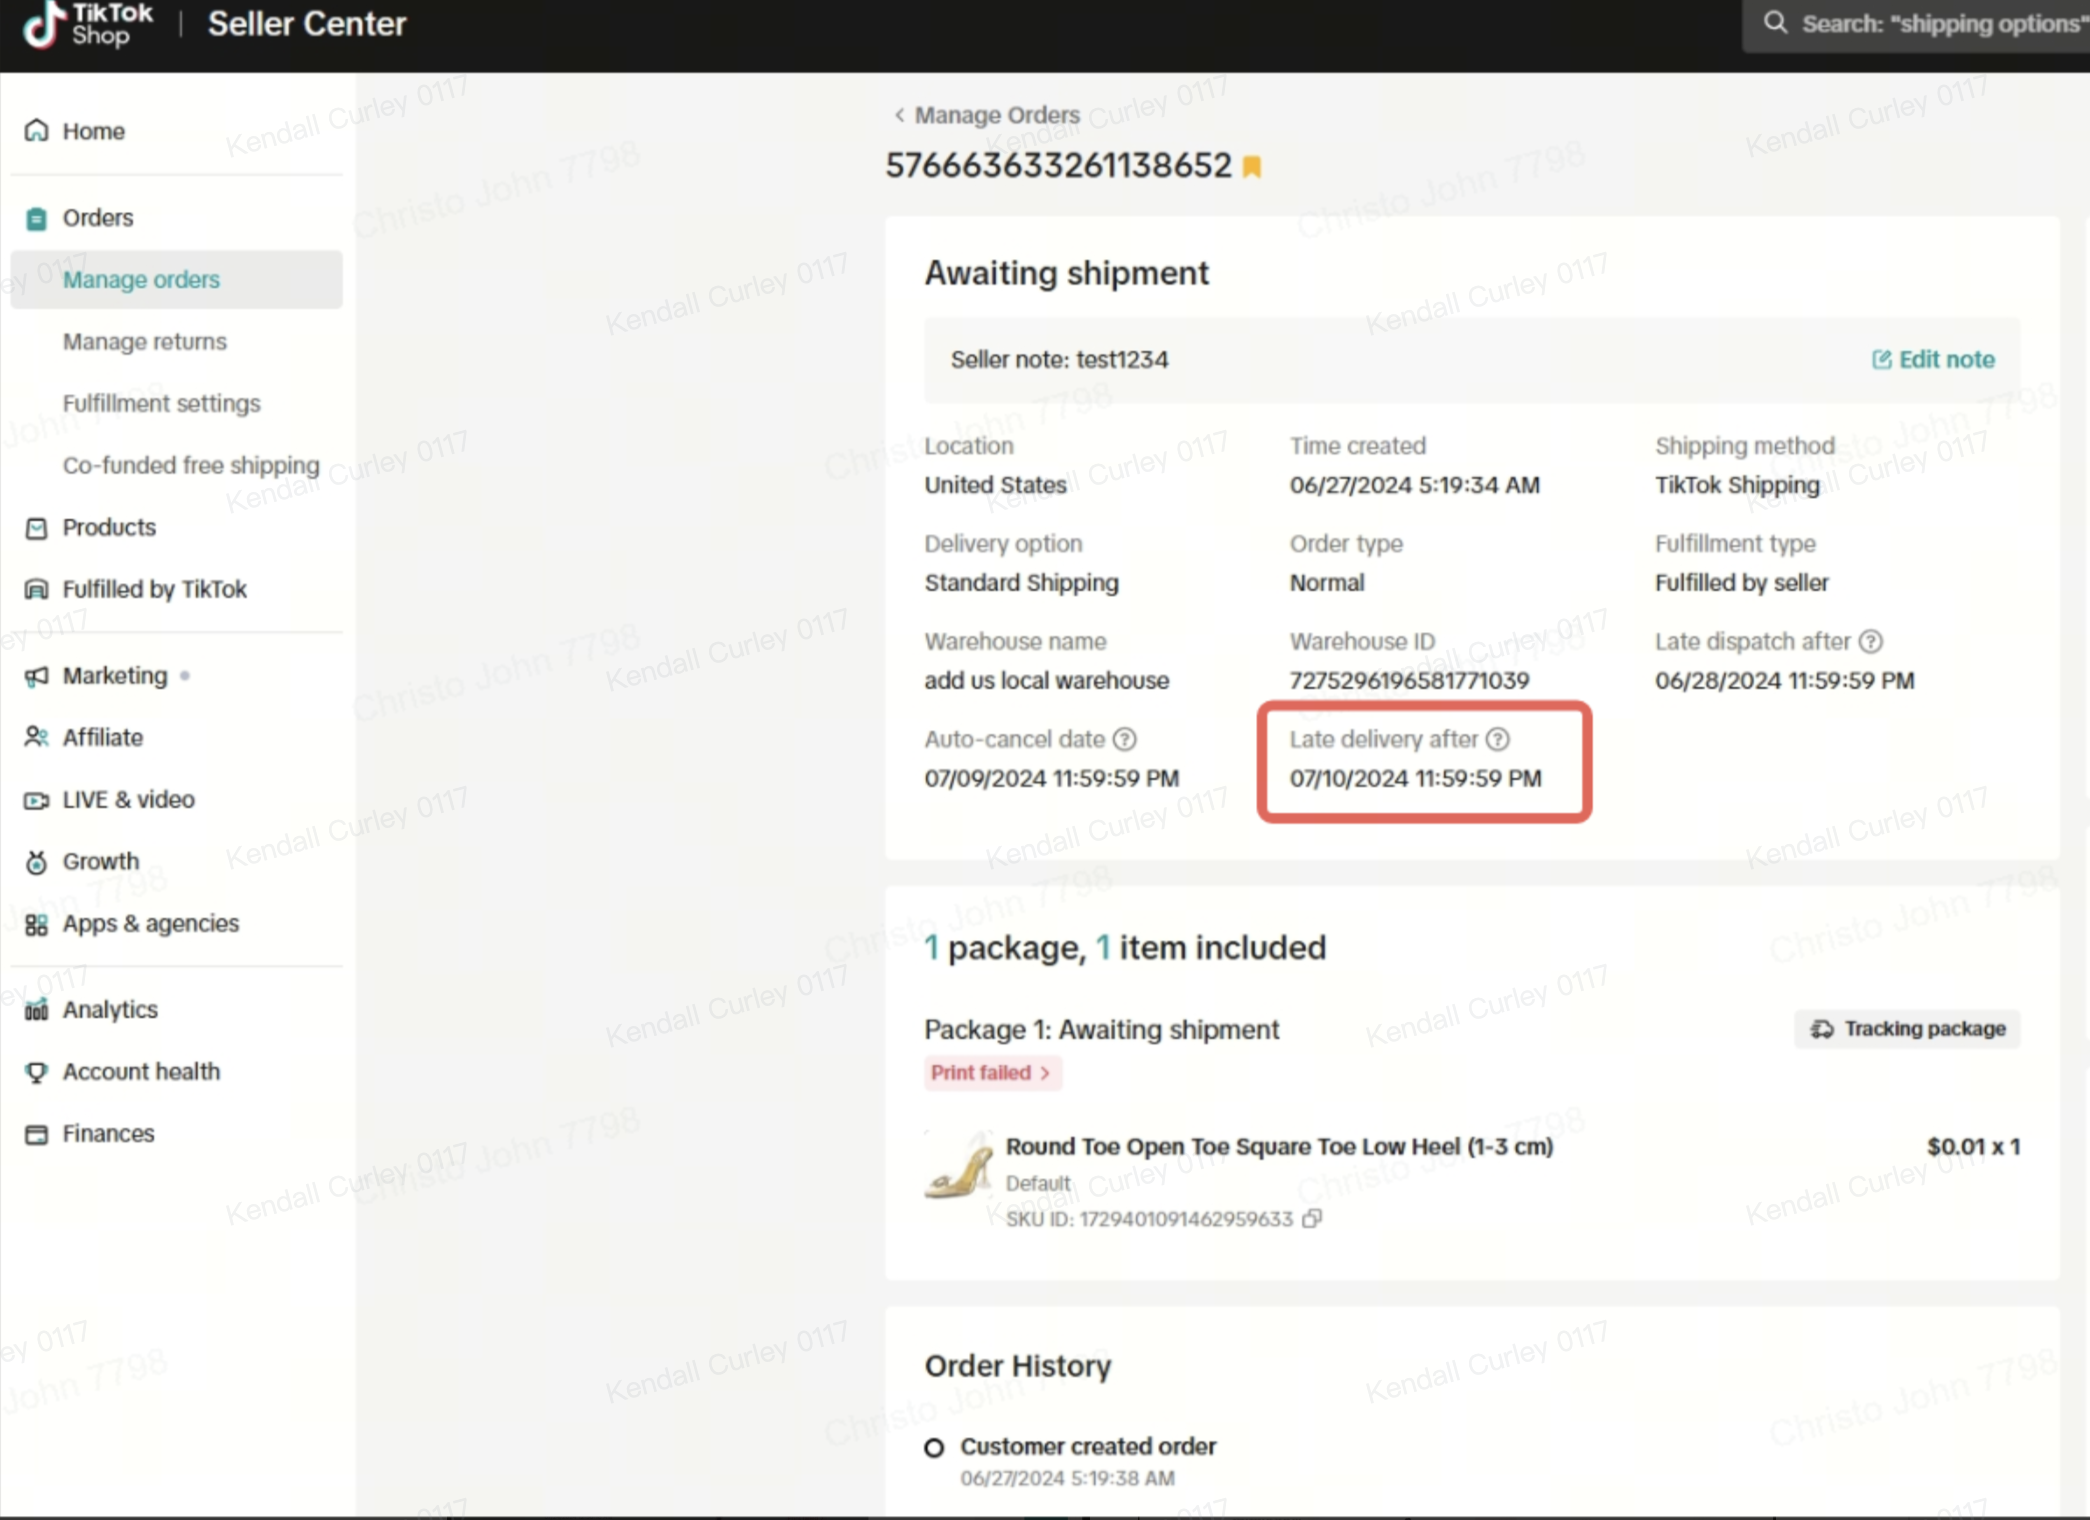Click the TikTok Shop logo
Screen dimensions: 2090x1520
pyautogui.click(x=88, y=24)
